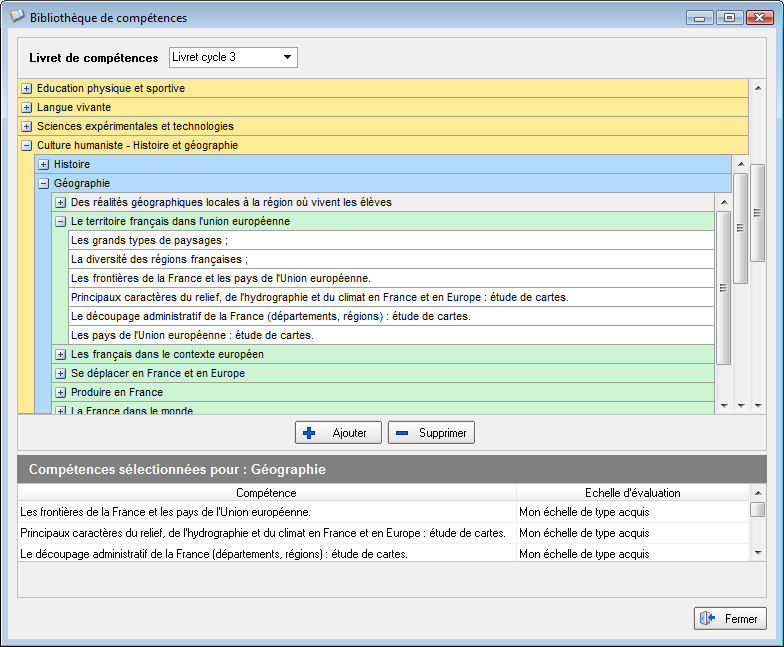784x647 pixels.
Task: Click the door icon on Fermer
Action: [707, 618]
